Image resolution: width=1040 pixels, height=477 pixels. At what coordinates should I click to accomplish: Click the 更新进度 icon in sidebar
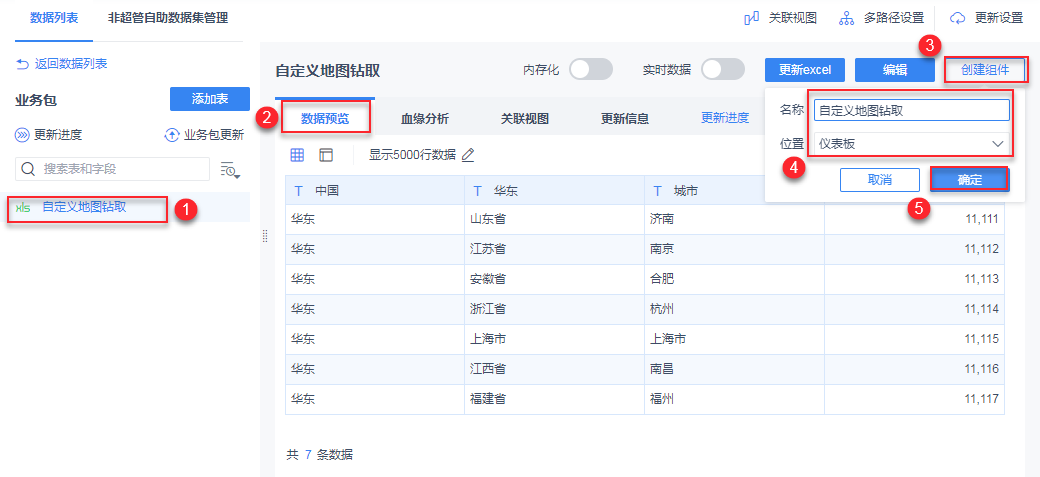pyautogui.click(x=22, y=135)
